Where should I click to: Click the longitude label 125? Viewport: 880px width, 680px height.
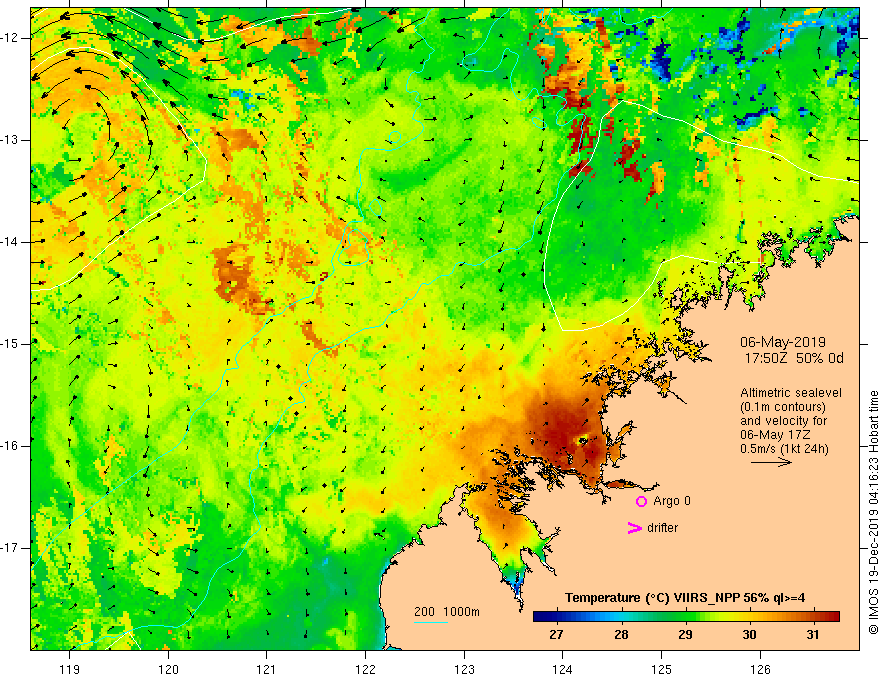(661, 669)
